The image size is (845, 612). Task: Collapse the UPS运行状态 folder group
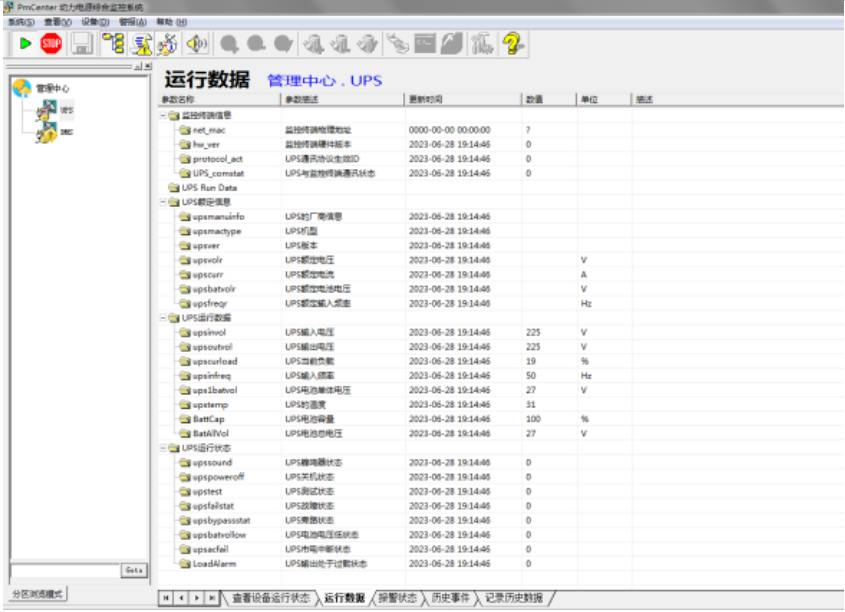164,448
